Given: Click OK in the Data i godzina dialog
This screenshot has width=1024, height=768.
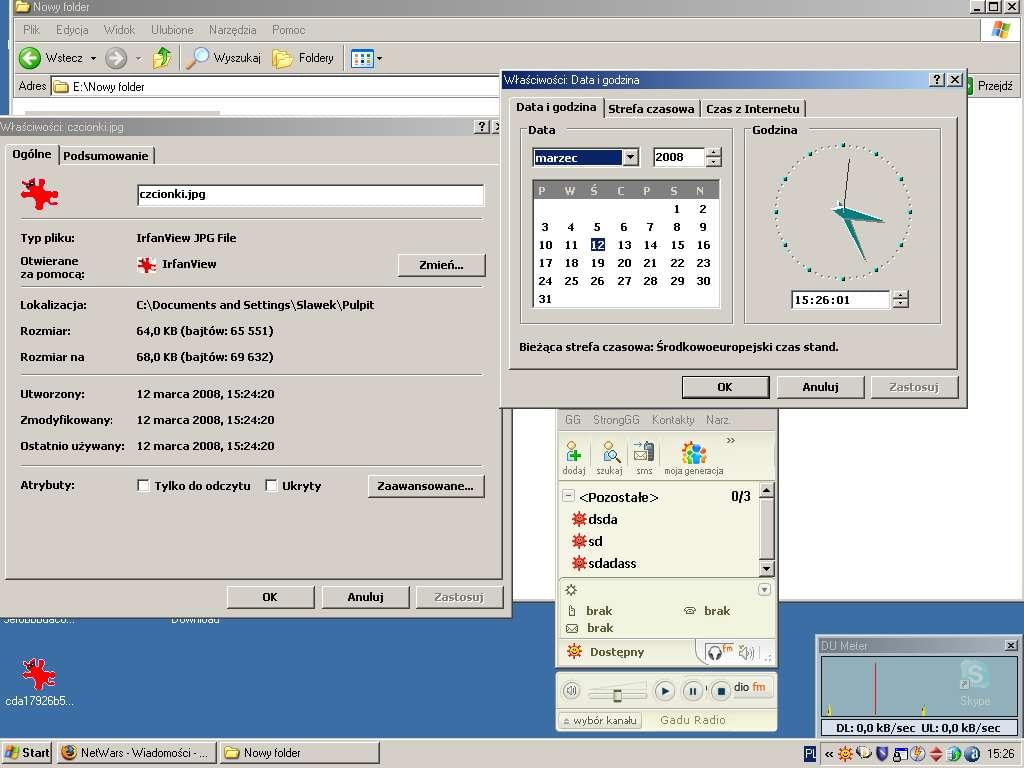Looking at the screenshot, I should coord(725,387).
